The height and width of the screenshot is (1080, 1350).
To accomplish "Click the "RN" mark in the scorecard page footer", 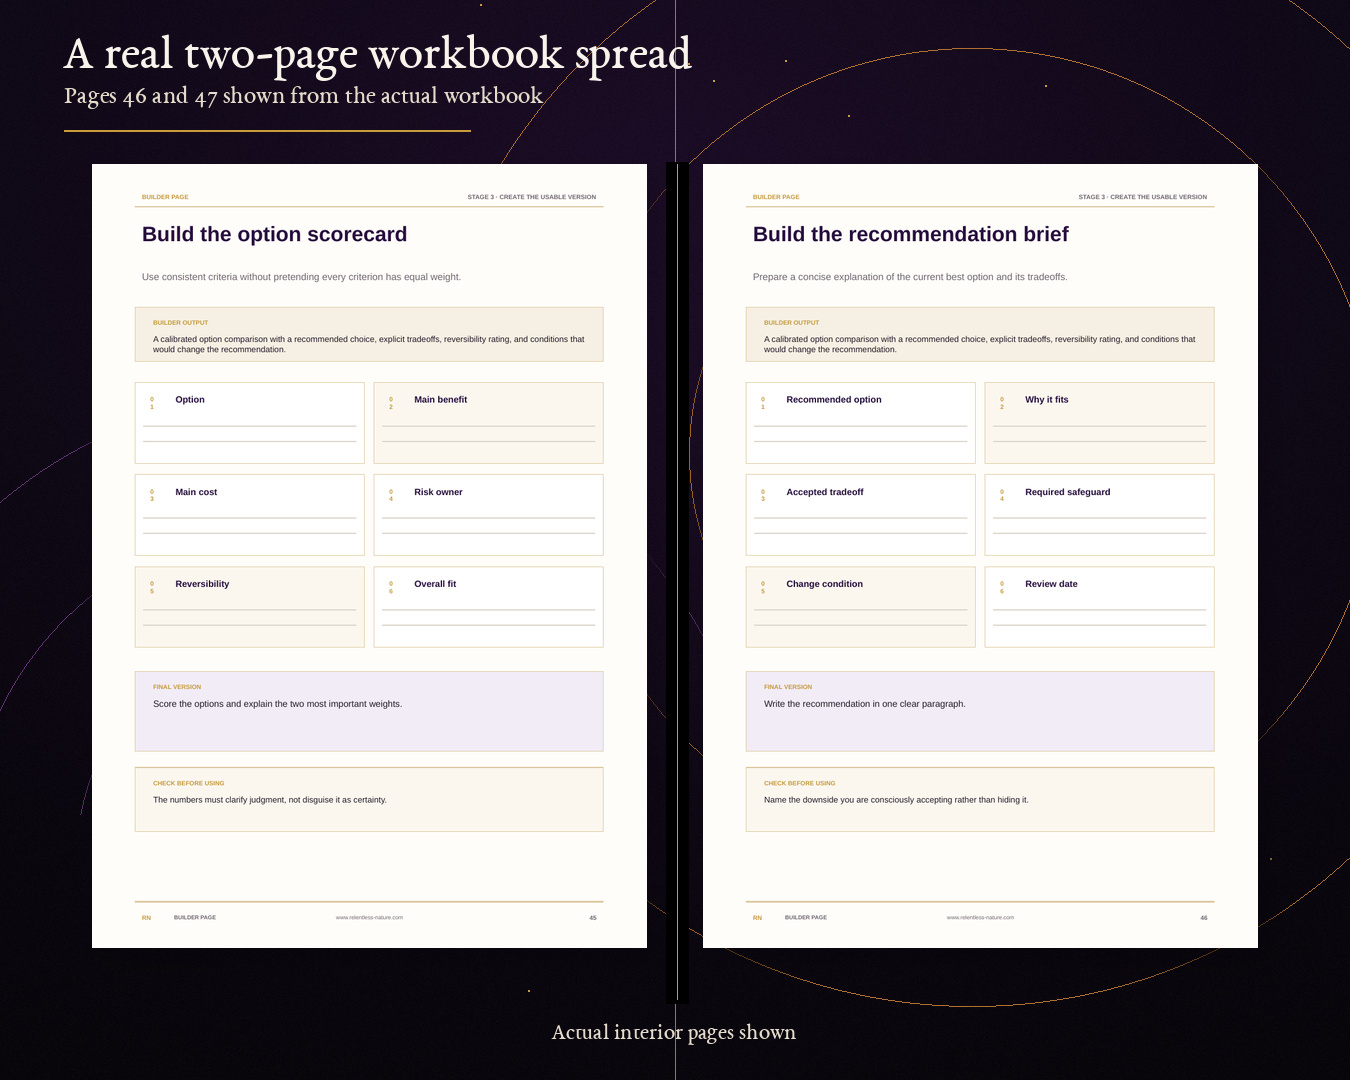I will tap(146, 918).
